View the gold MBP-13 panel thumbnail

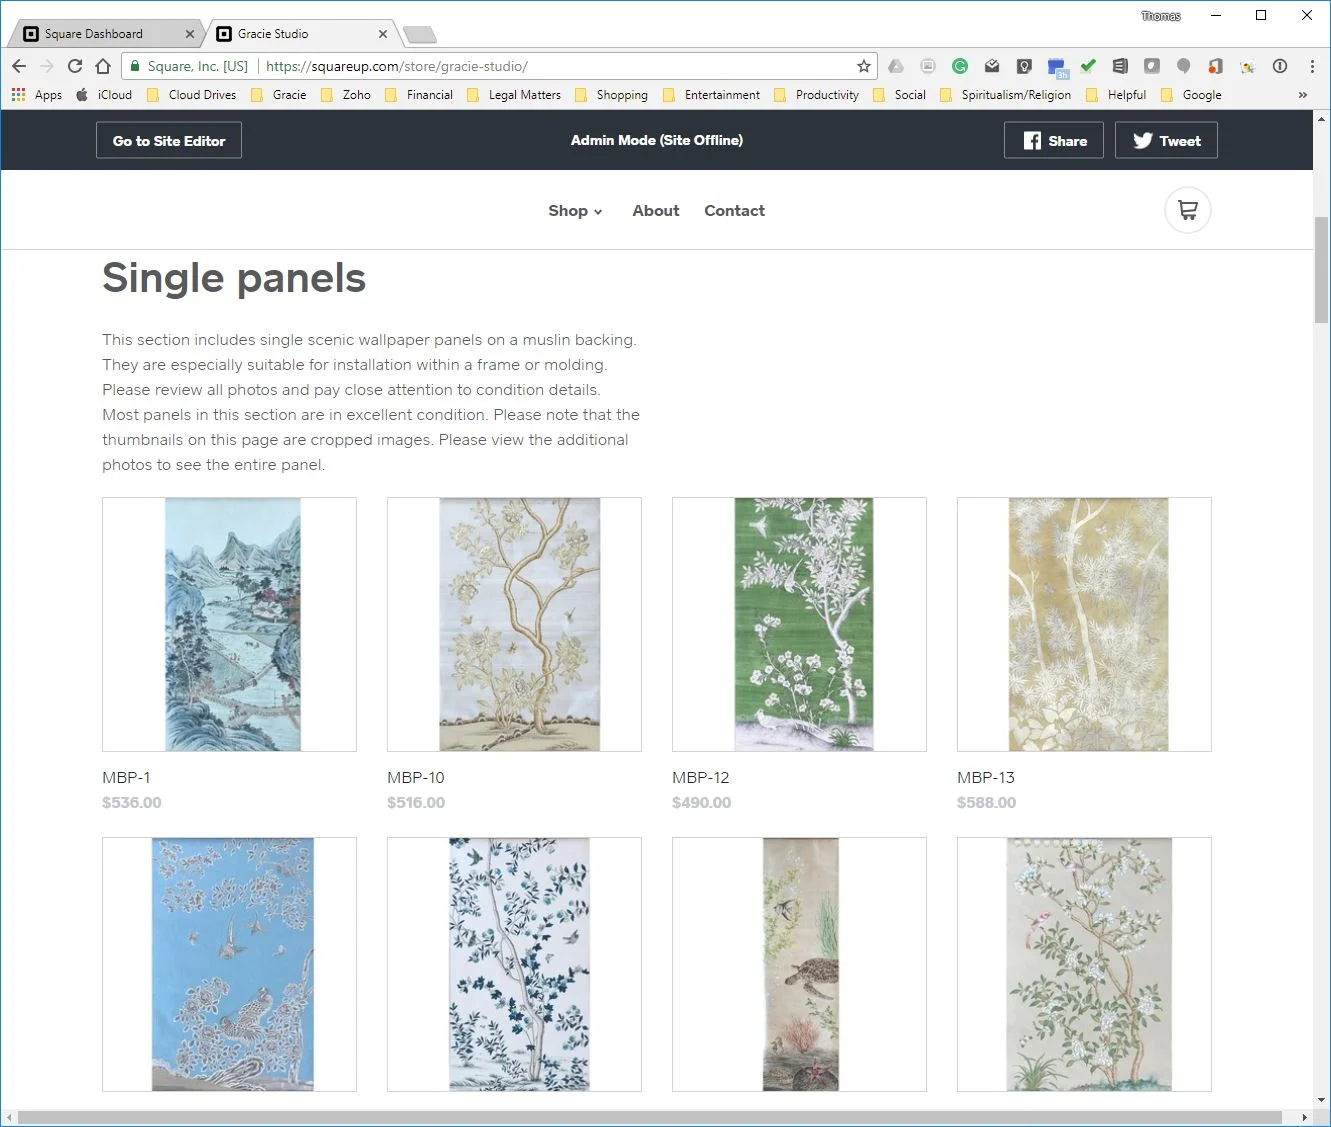[1084, 624]
